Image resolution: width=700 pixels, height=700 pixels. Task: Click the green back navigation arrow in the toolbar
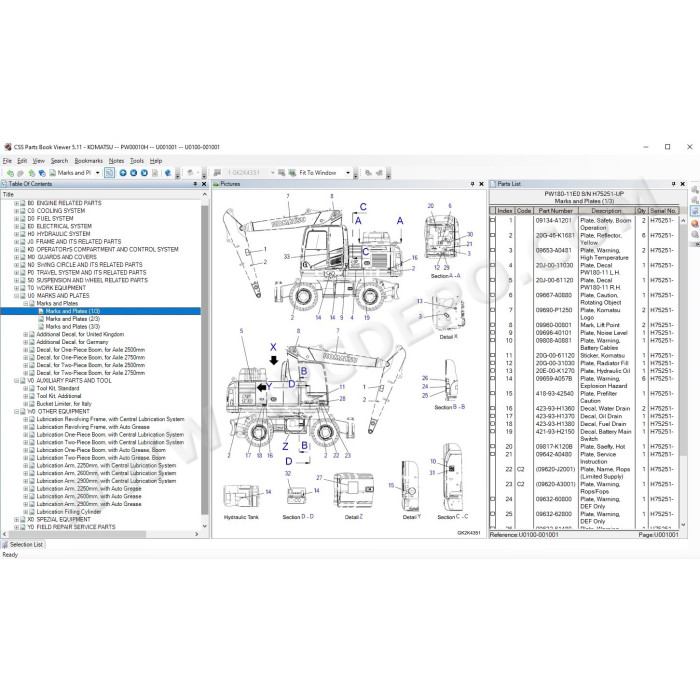[10, 173]
